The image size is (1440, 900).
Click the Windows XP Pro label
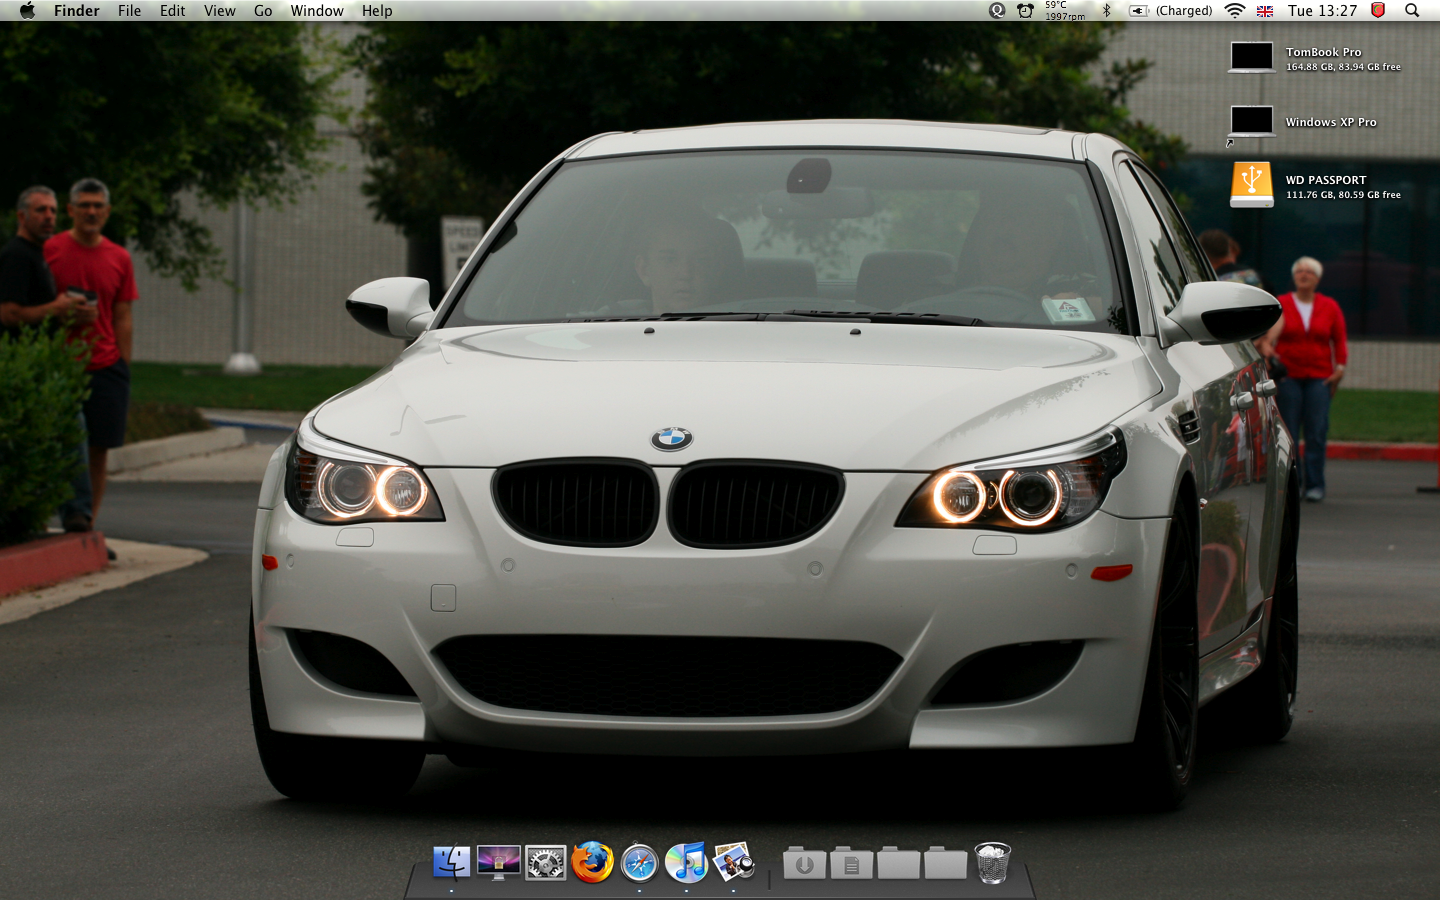click(1331, 122)
